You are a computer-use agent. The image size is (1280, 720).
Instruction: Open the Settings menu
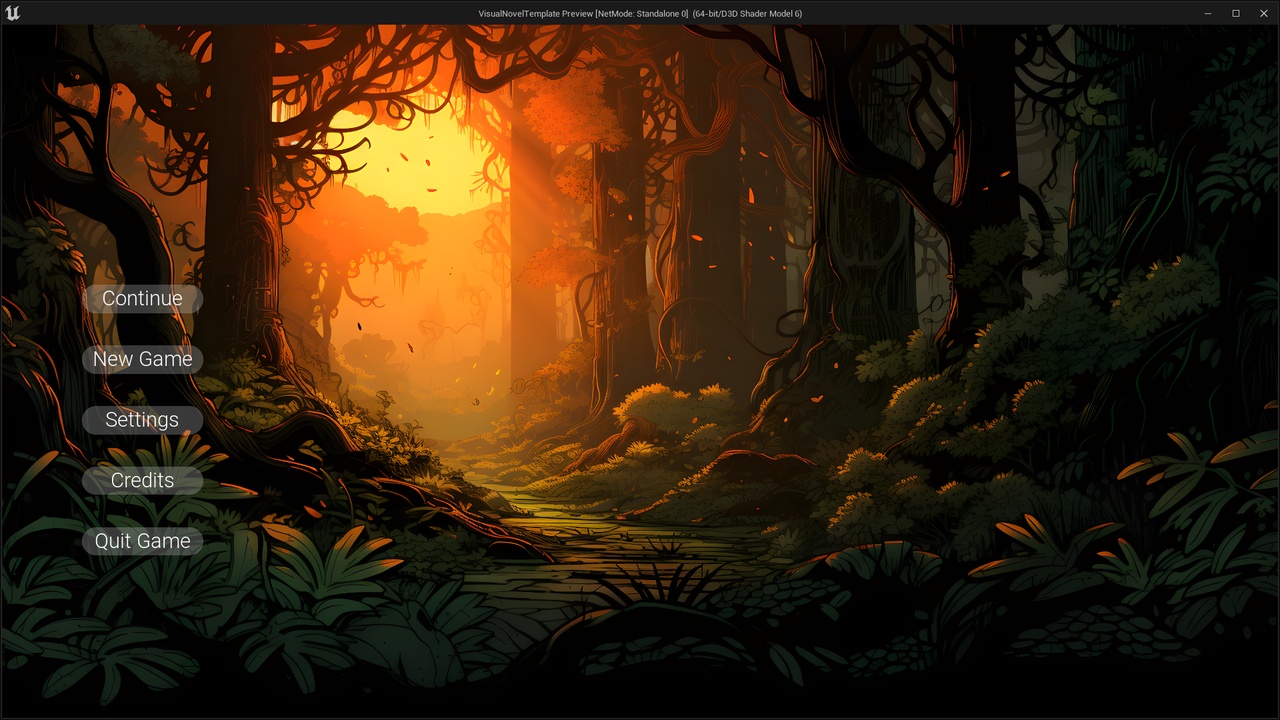pos(142,420)
